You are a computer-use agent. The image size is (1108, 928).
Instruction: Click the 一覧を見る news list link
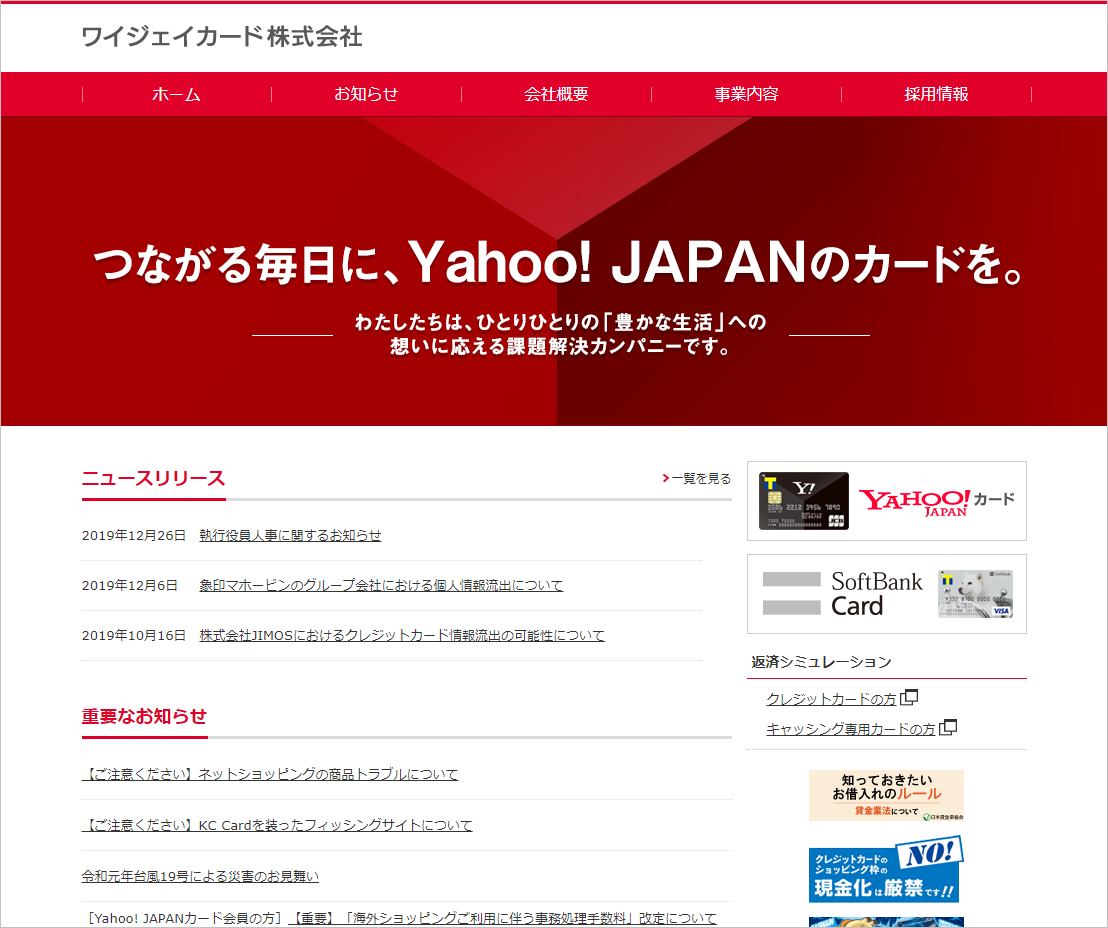coord(699,479)
